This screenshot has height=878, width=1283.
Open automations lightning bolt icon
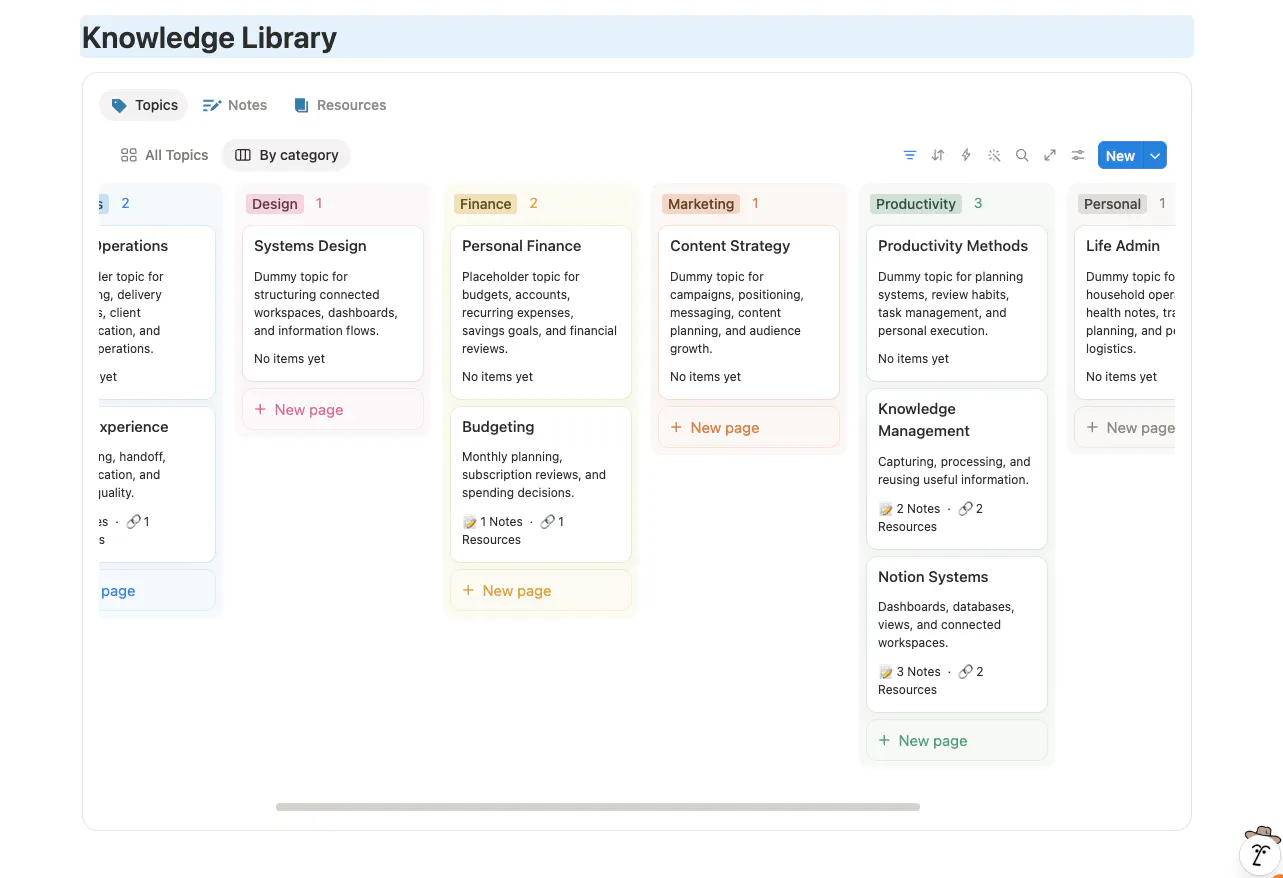(965, 155)
